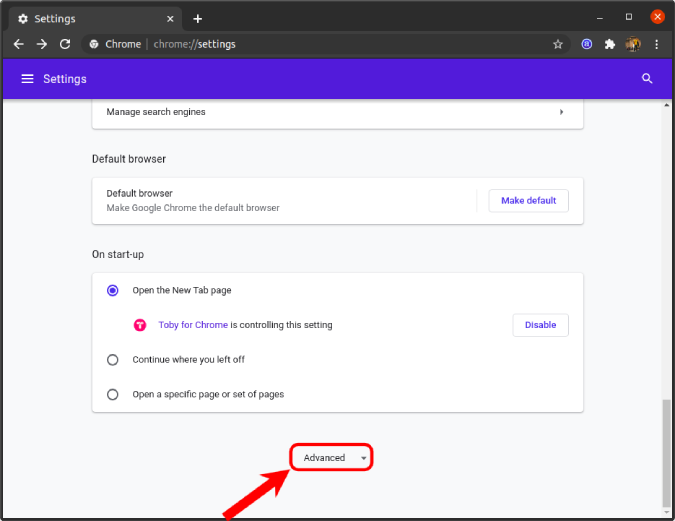Select Continue where you left off

113,360
